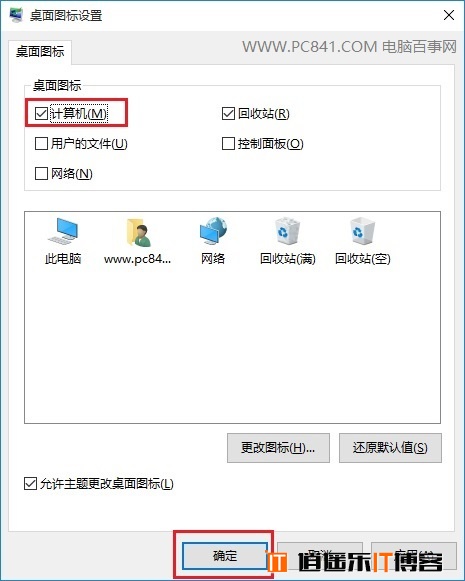
Task: Select the www.pc84... user folder icon
Action: [x=137, y=241]
